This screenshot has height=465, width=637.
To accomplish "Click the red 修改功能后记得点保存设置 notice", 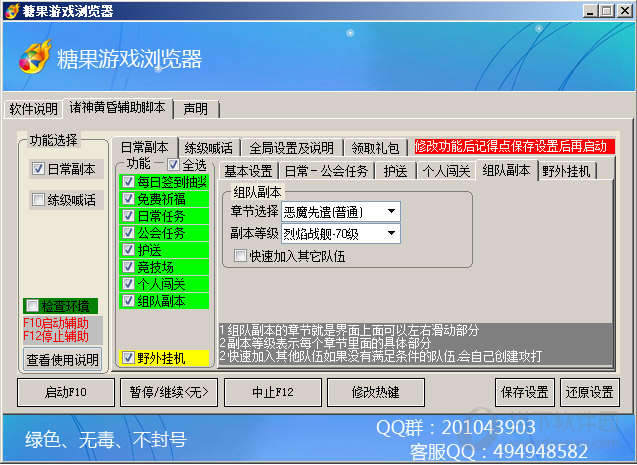I will pos(514,147).
